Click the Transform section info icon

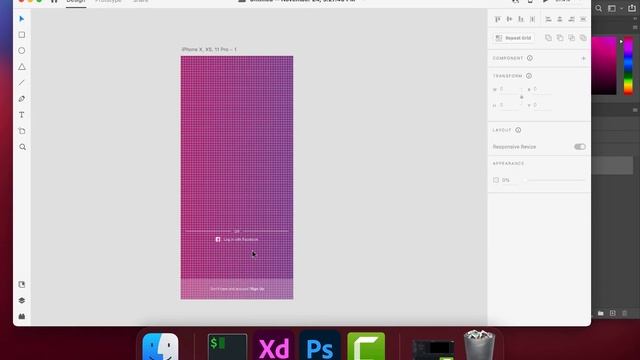(529, 76)
